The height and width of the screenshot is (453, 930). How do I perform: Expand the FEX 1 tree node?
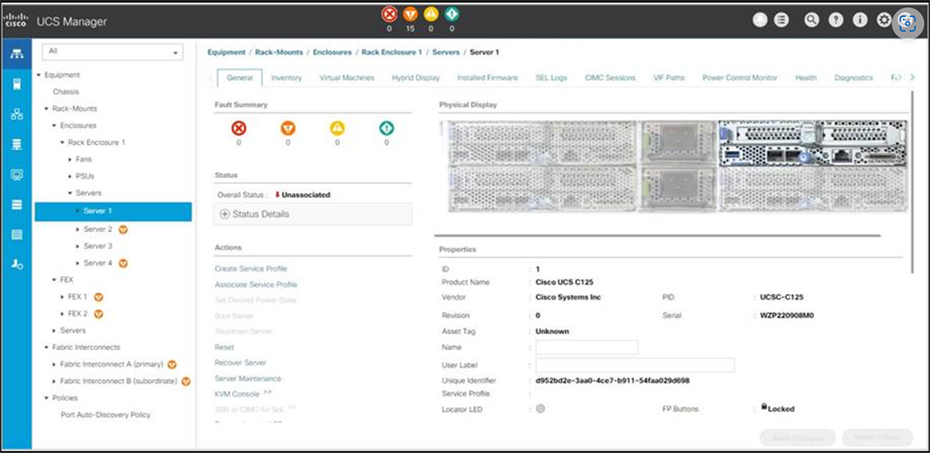(62, 297)
